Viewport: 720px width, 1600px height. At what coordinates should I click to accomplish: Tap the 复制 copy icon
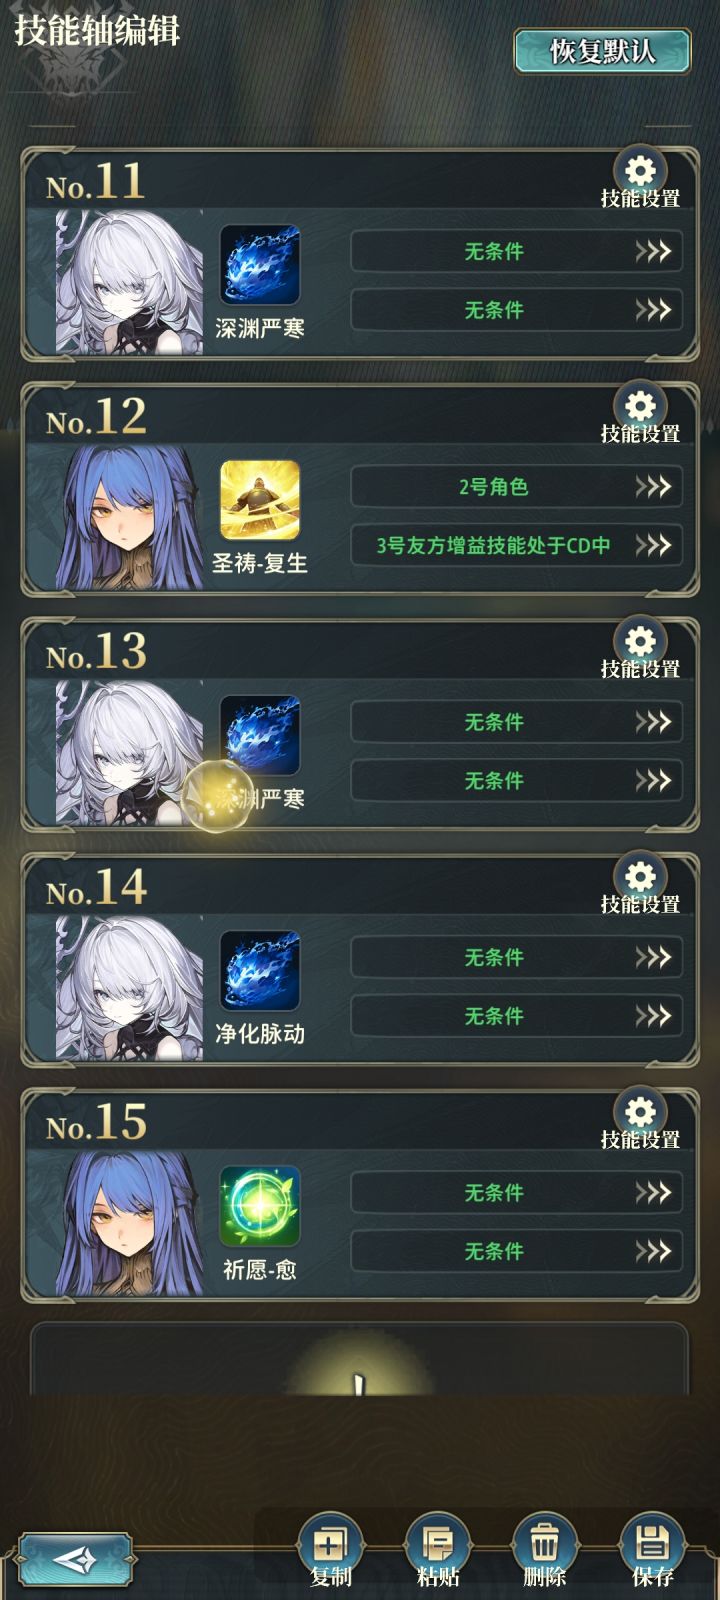[x=330, y=1545]
